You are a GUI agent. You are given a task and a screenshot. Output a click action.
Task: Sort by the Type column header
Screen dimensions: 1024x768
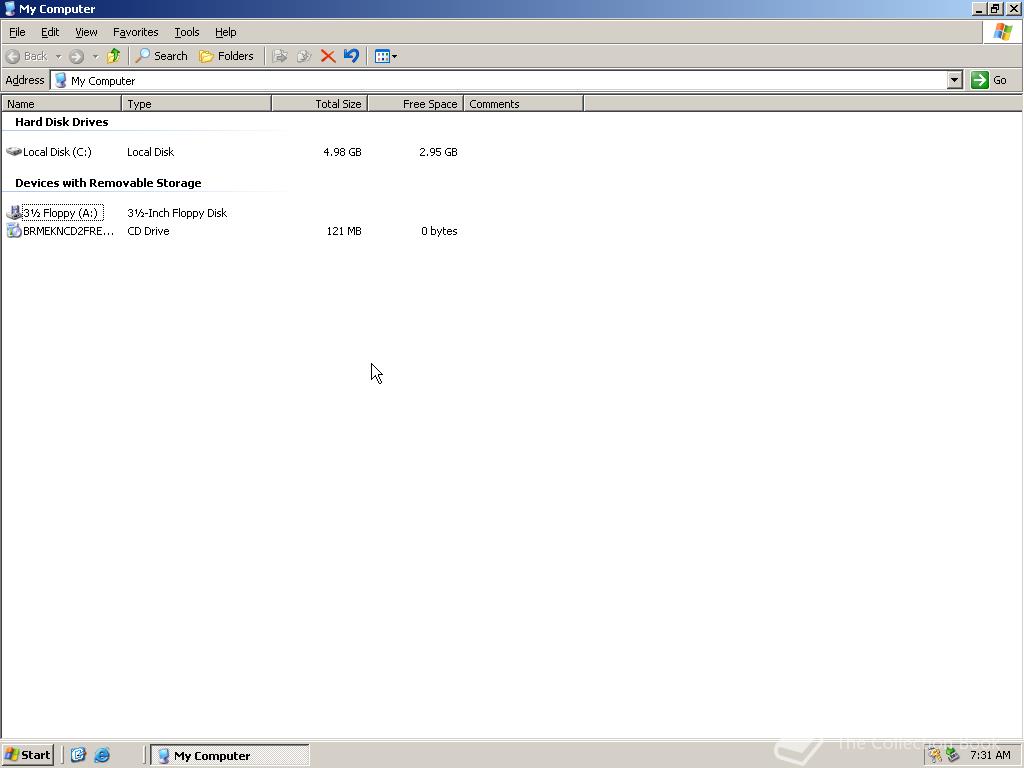tap(197, 104)
